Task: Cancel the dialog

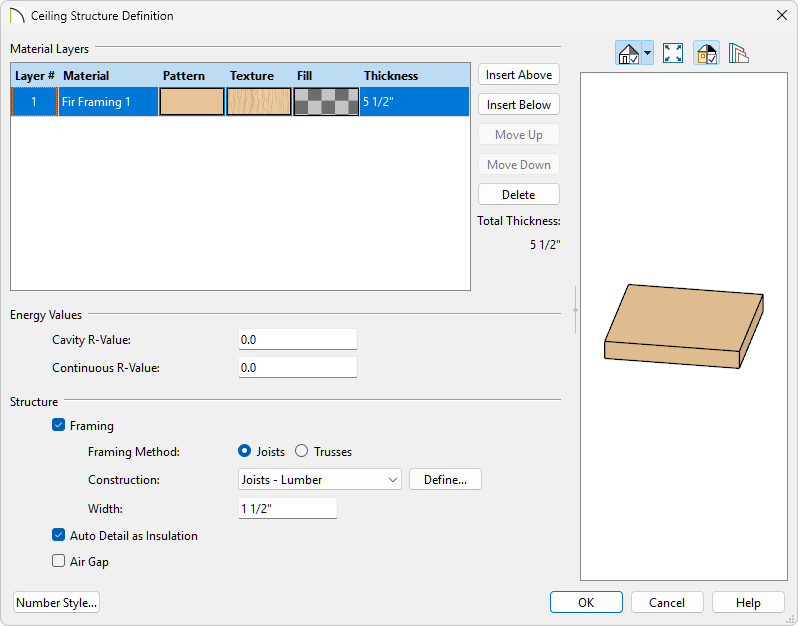Action: pyautogui.click(x=667, y=603)
